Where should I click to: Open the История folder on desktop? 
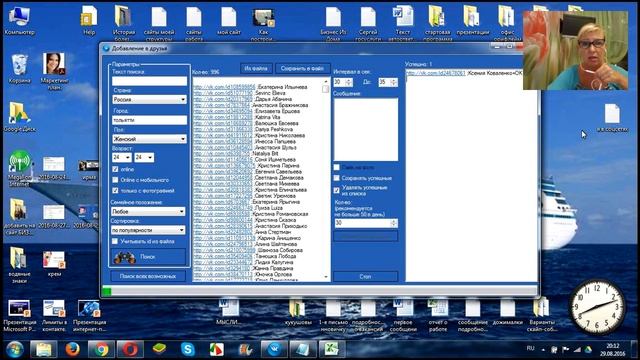pyautogui.click(x=124, y=22)
